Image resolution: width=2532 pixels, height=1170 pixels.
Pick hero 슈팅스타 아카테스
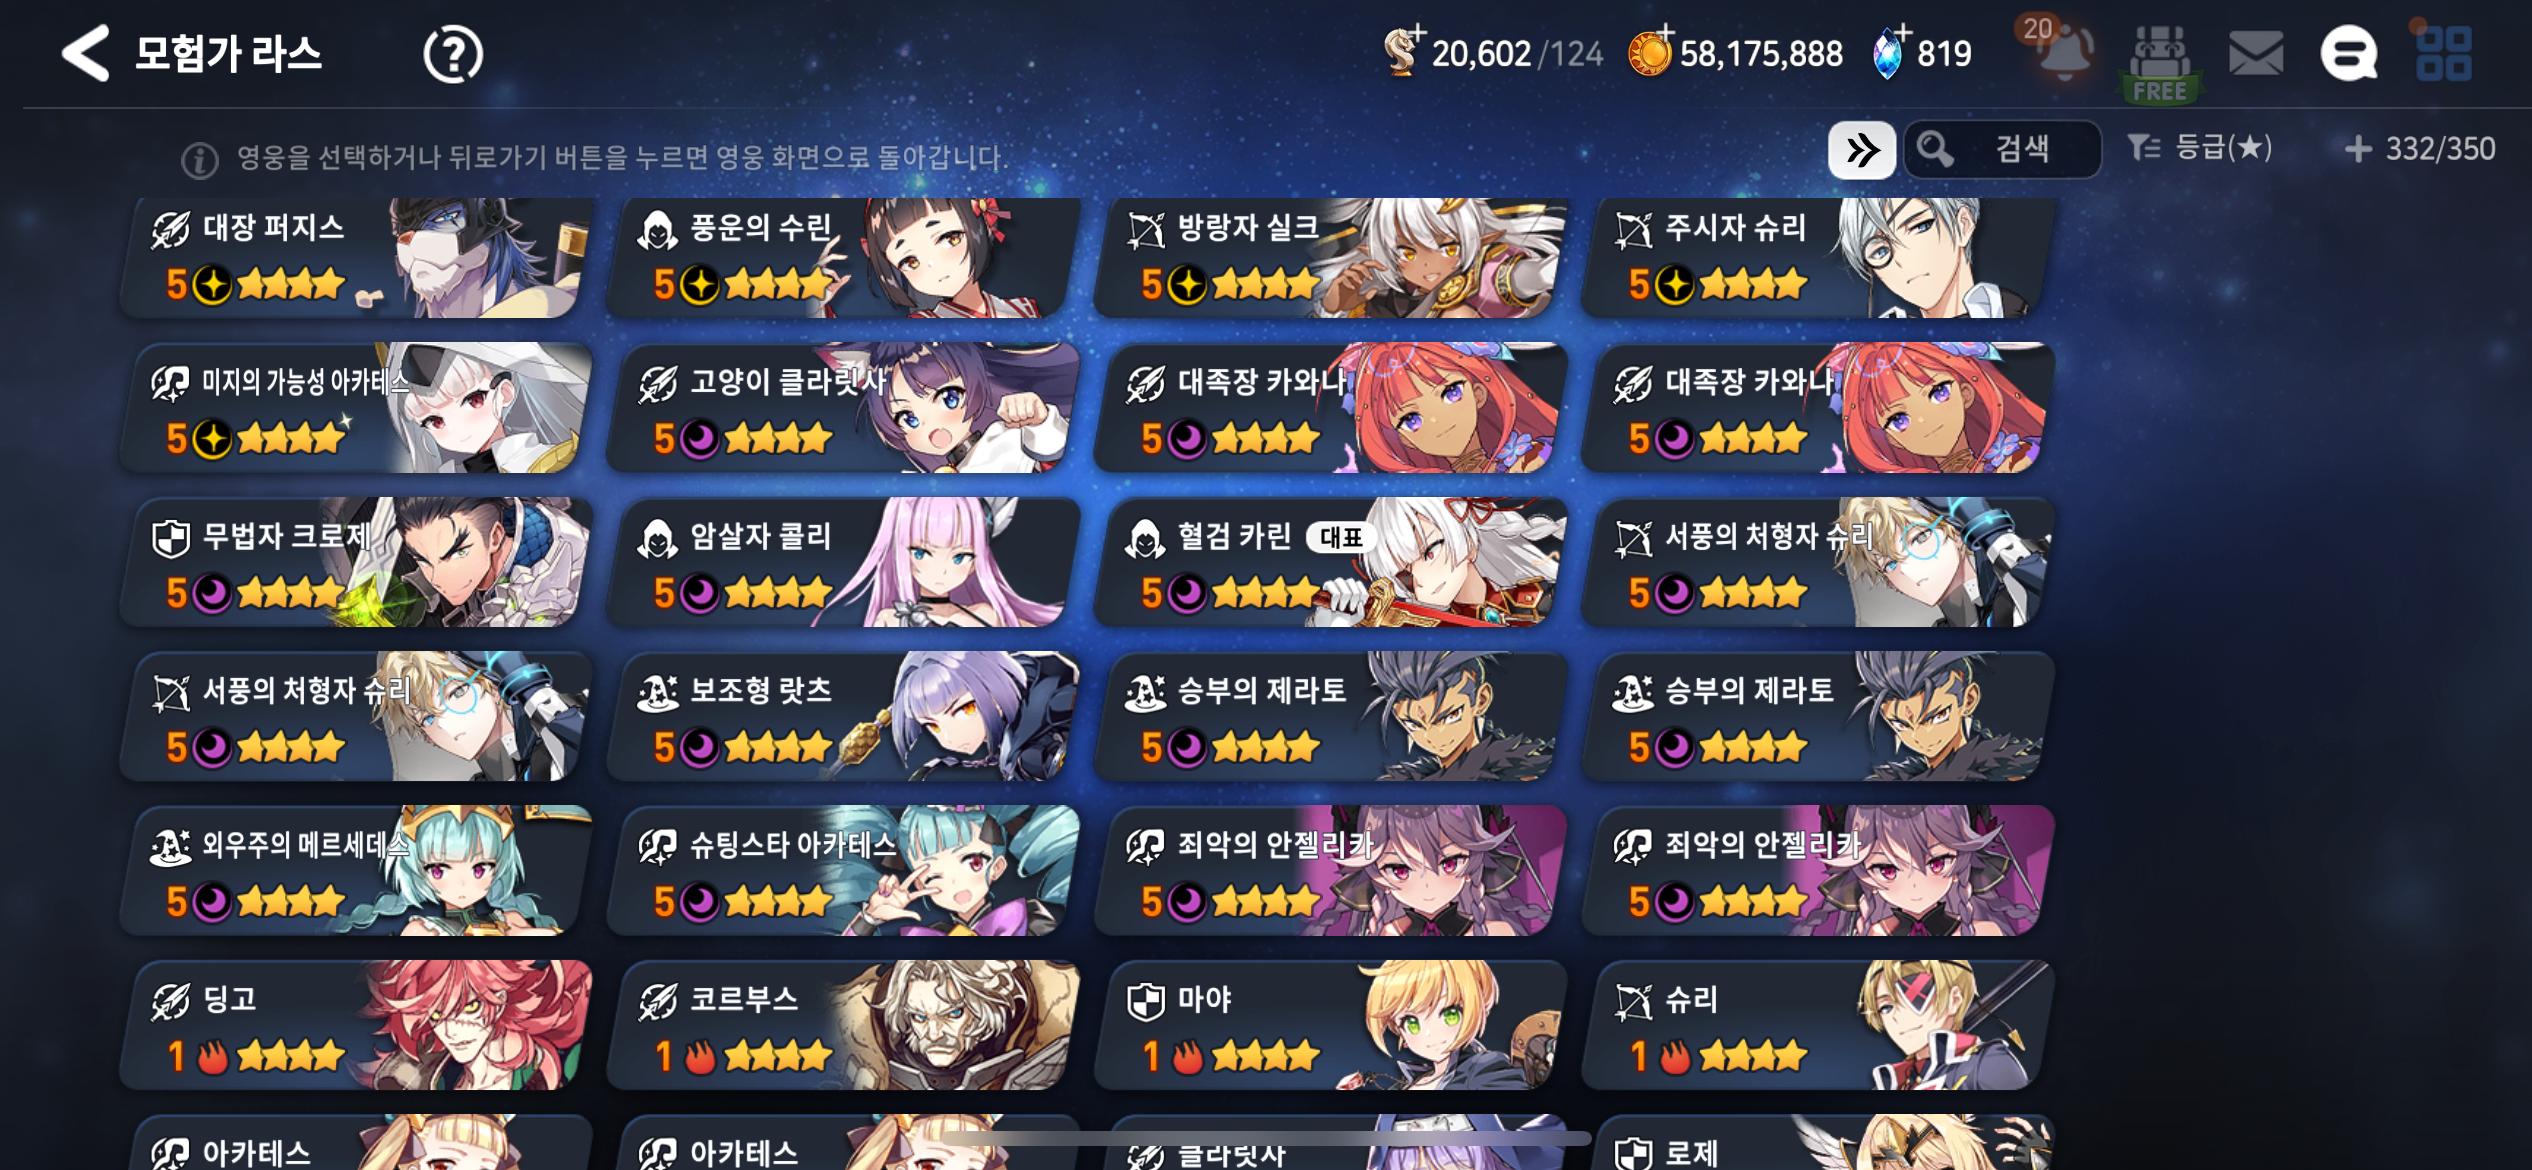[842, 870]
